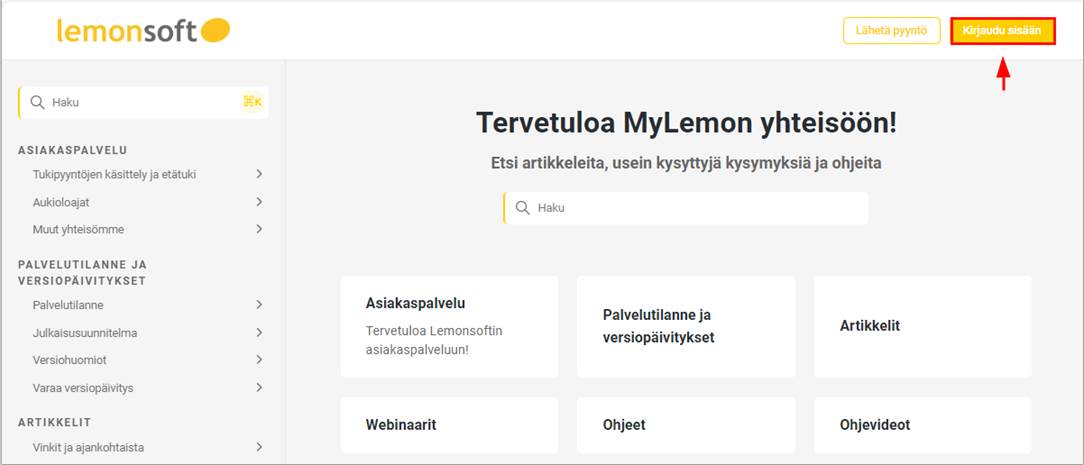Expand the Versiohuomiot chevron

[259, 360]
